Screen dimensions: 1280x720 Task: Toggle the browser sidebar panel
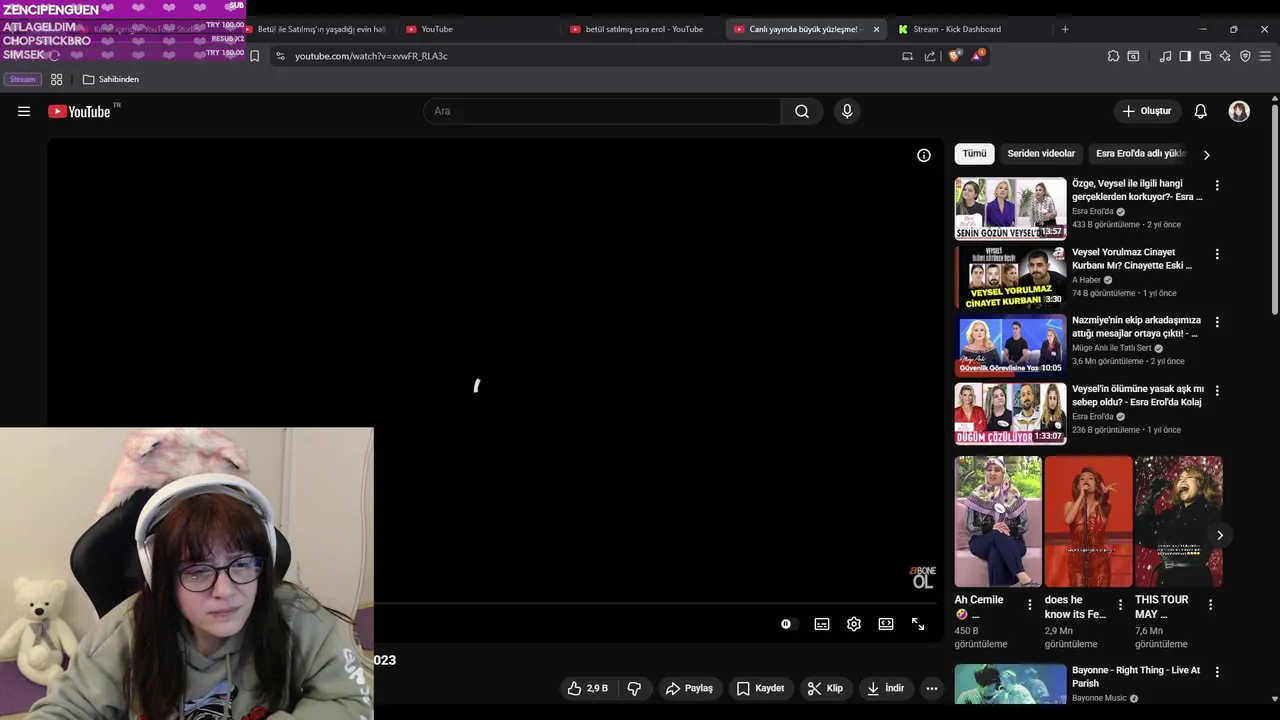1185,56
